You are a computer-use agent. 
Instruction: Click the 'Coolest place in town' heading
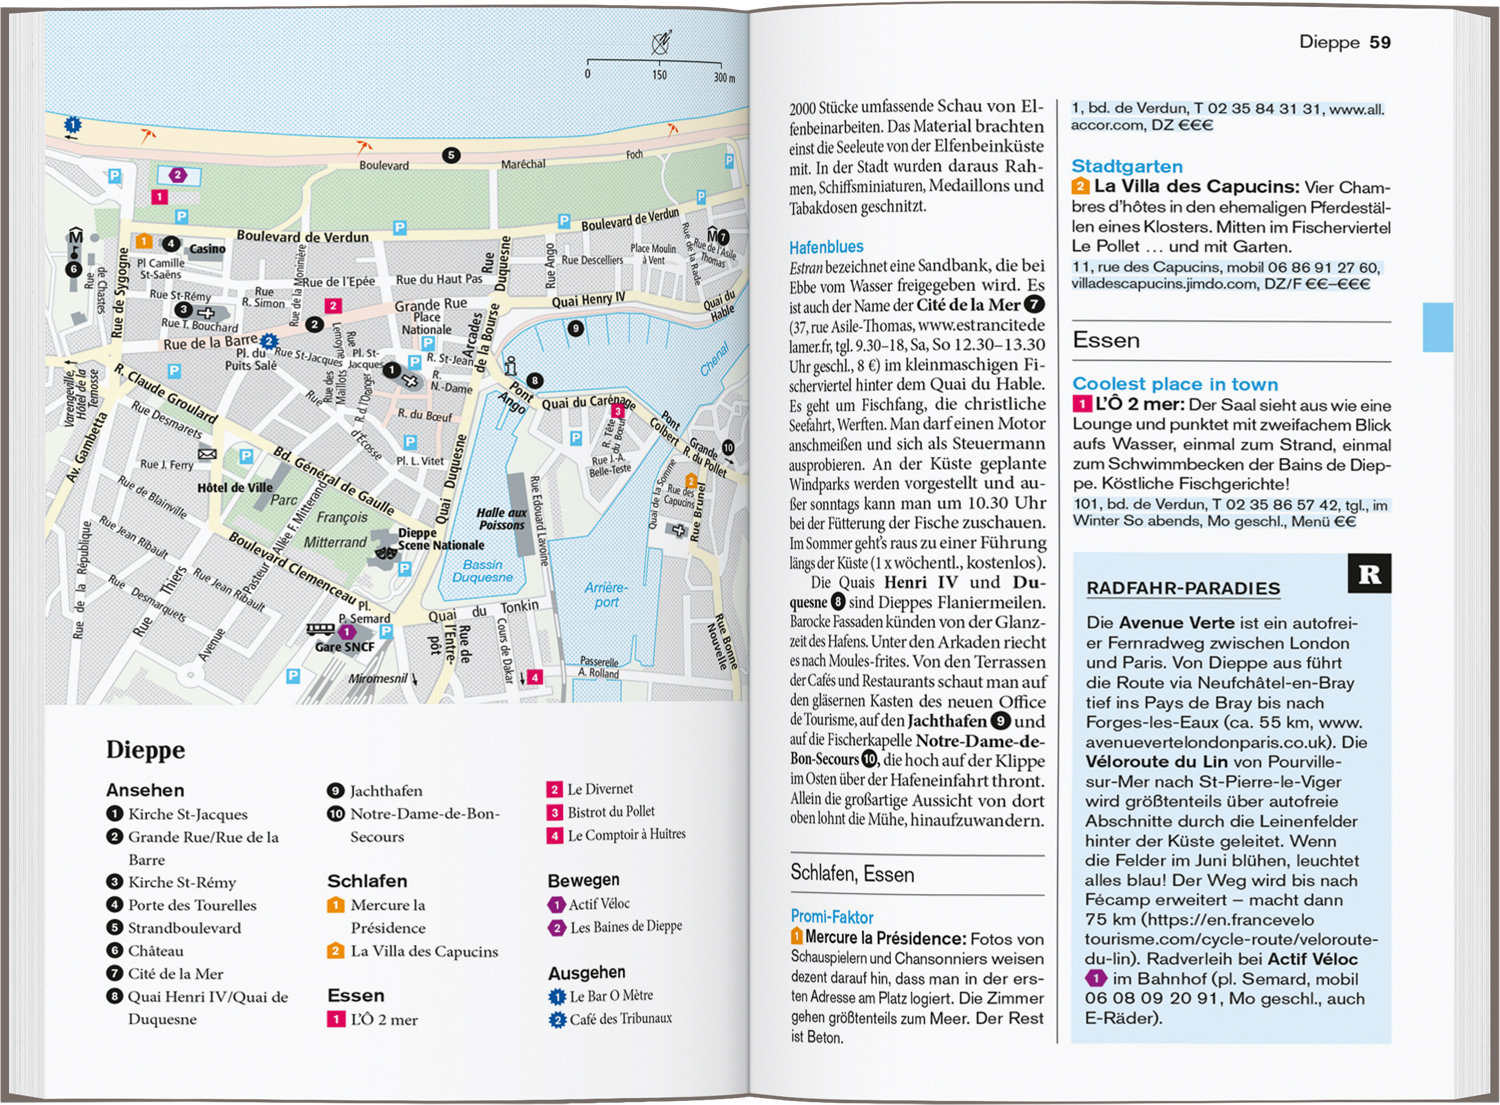pyautogui.click(x=1175, y=384)
